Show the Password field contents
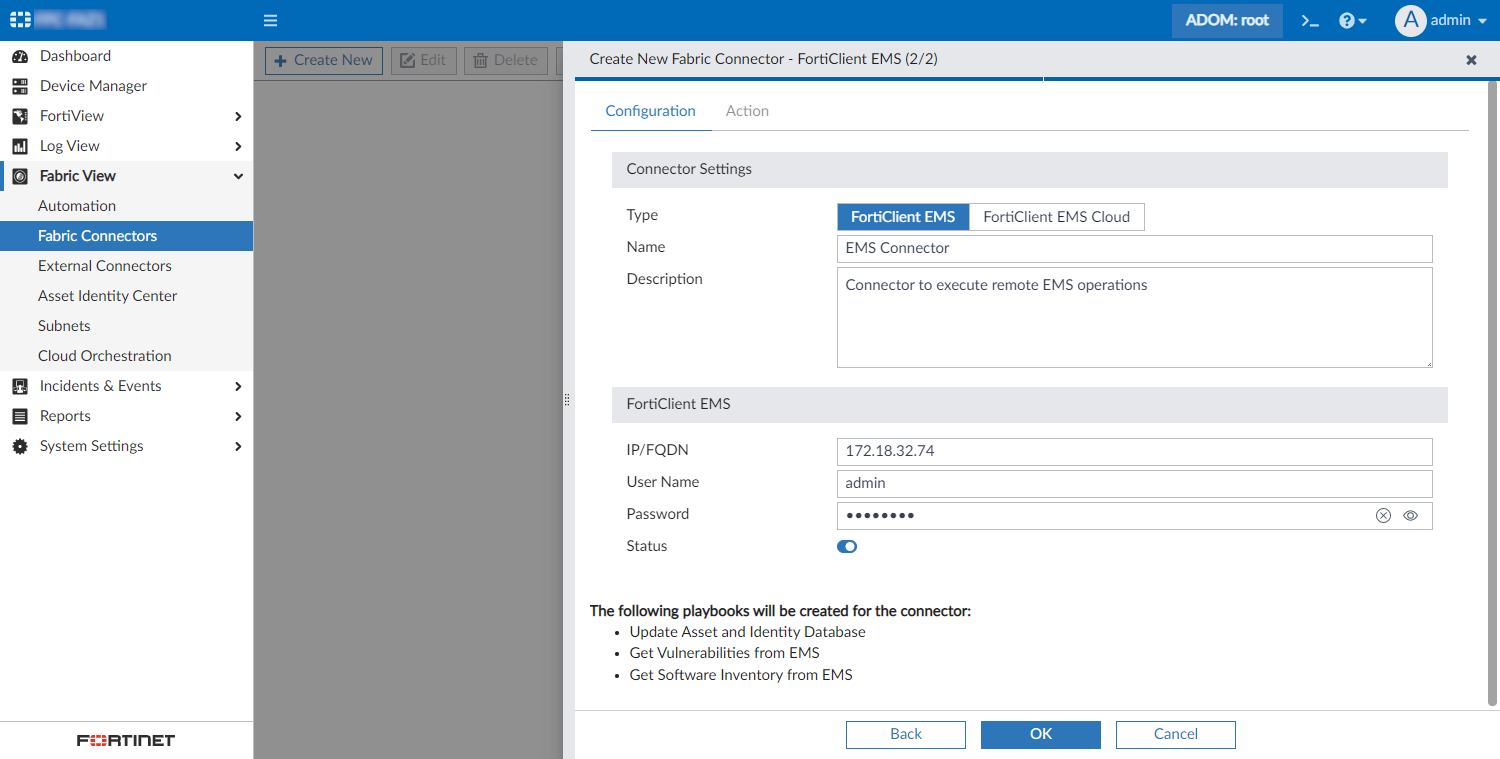 click(x=1411, y=515)
